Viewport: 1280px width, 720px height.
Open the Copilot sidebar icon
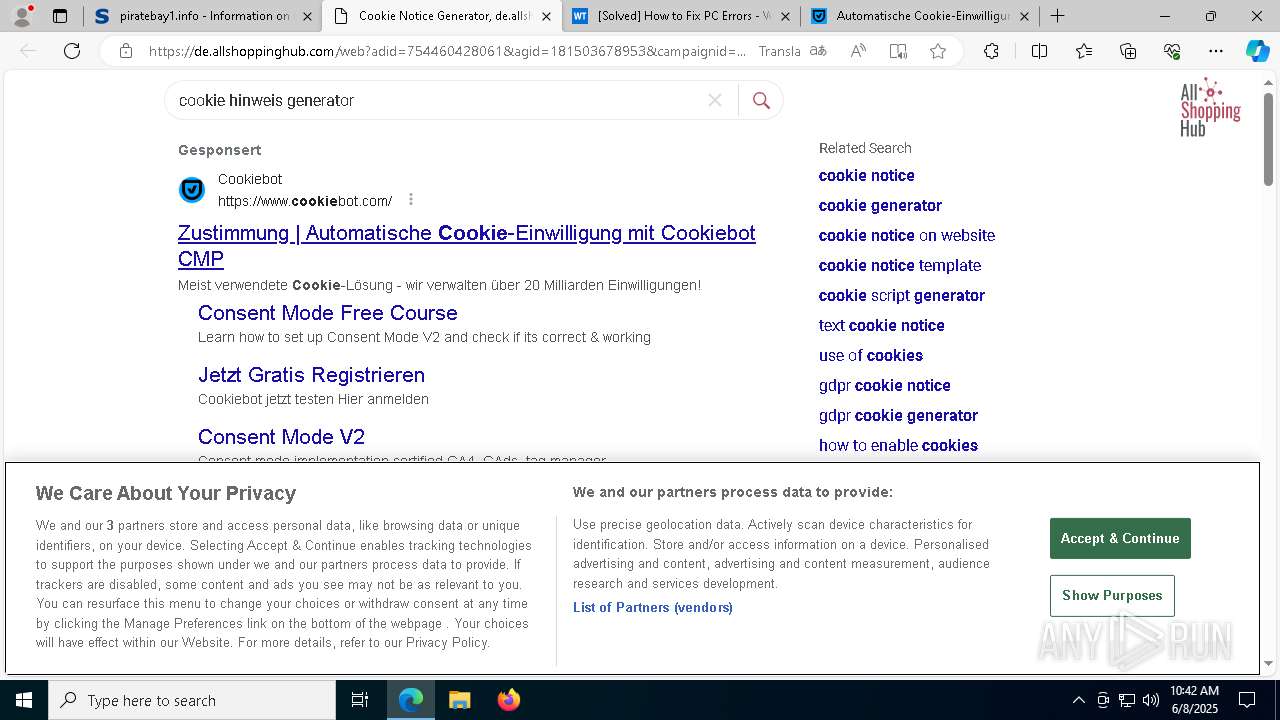click(x=1257, y=51)
